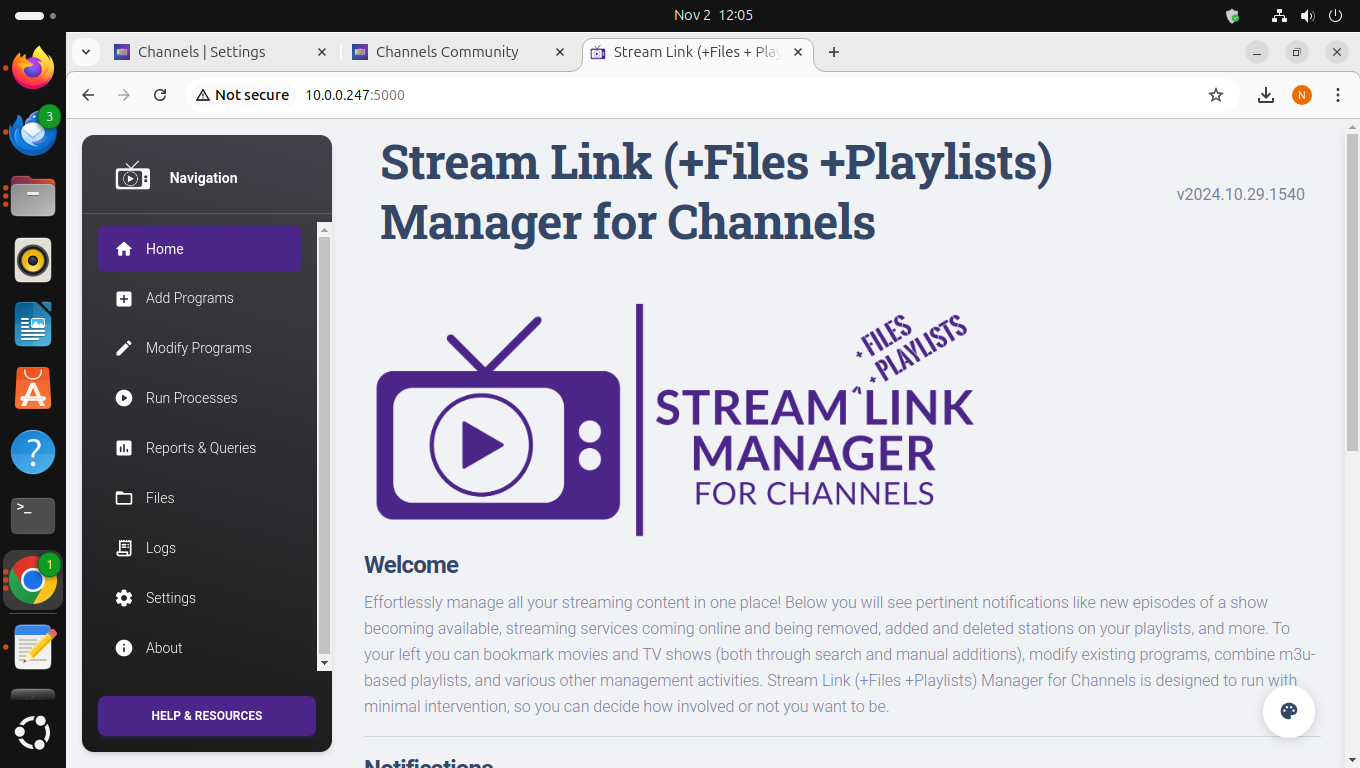Click the browser address bar URL

pyautogui.click(x=355, y=95)
